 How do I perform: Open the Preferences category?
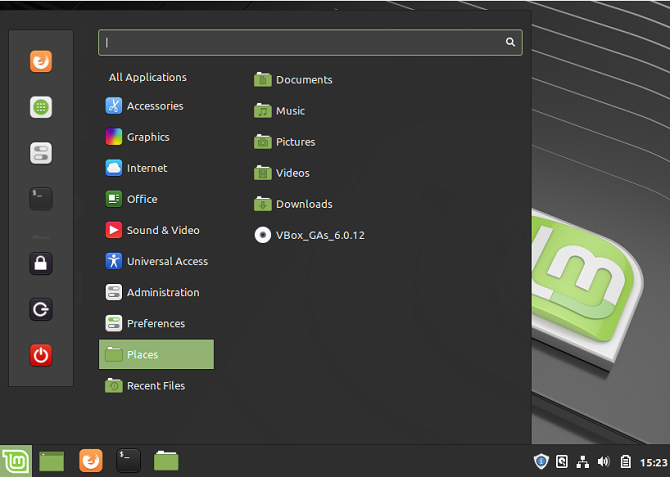(156, 324)
